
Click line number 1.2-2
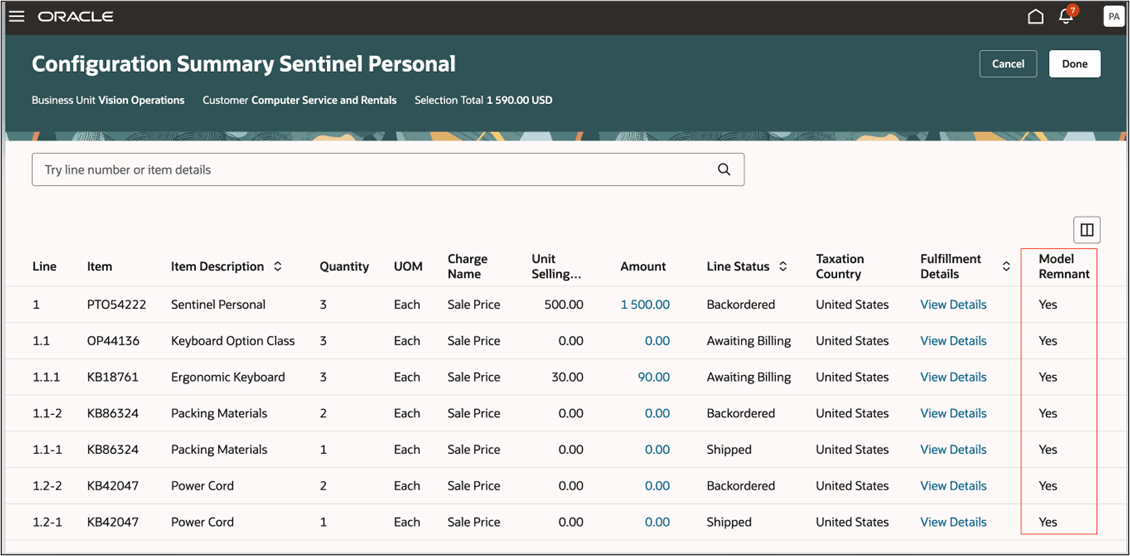coord(47,485)
